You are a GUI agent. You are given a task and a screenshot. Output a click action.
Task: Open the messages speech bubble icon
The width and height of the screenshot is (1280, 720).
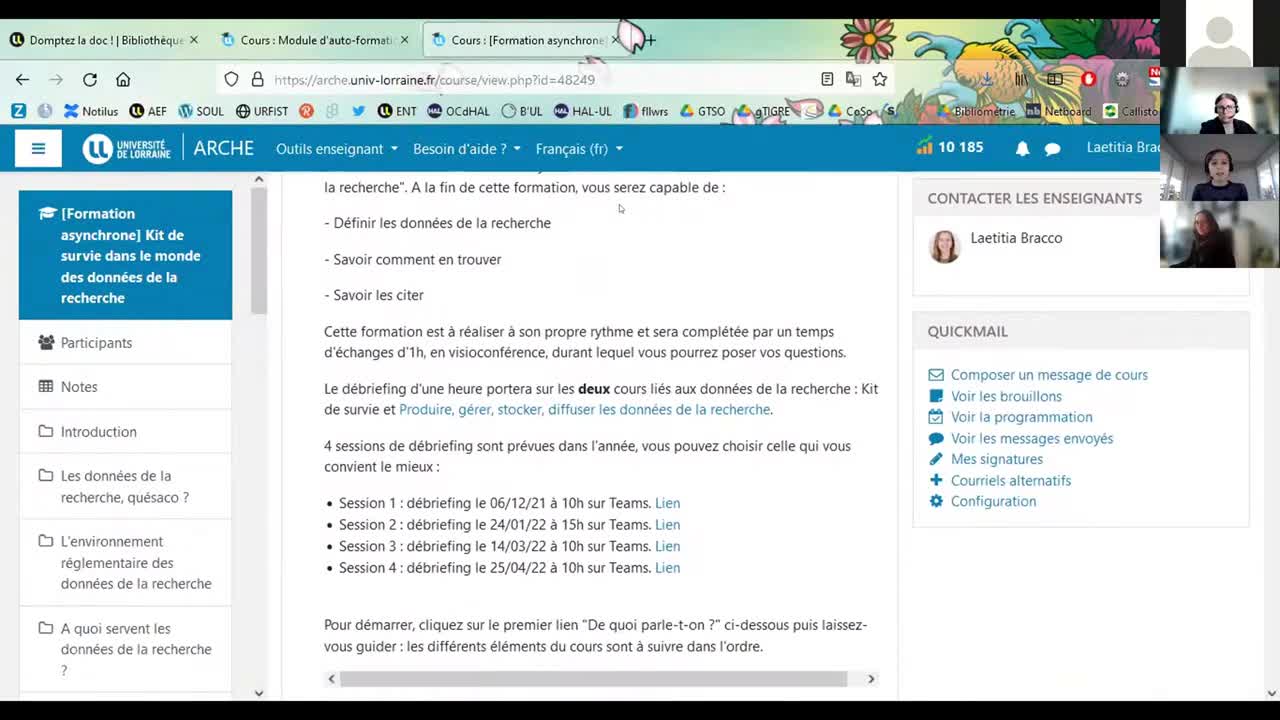(x=1052, y=149)
